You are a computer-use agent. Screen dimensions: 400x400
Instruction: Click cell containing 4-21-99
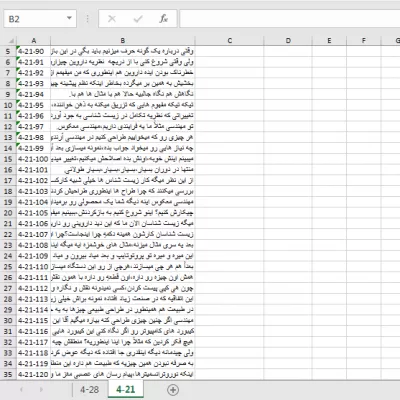(x=33, y=148)
